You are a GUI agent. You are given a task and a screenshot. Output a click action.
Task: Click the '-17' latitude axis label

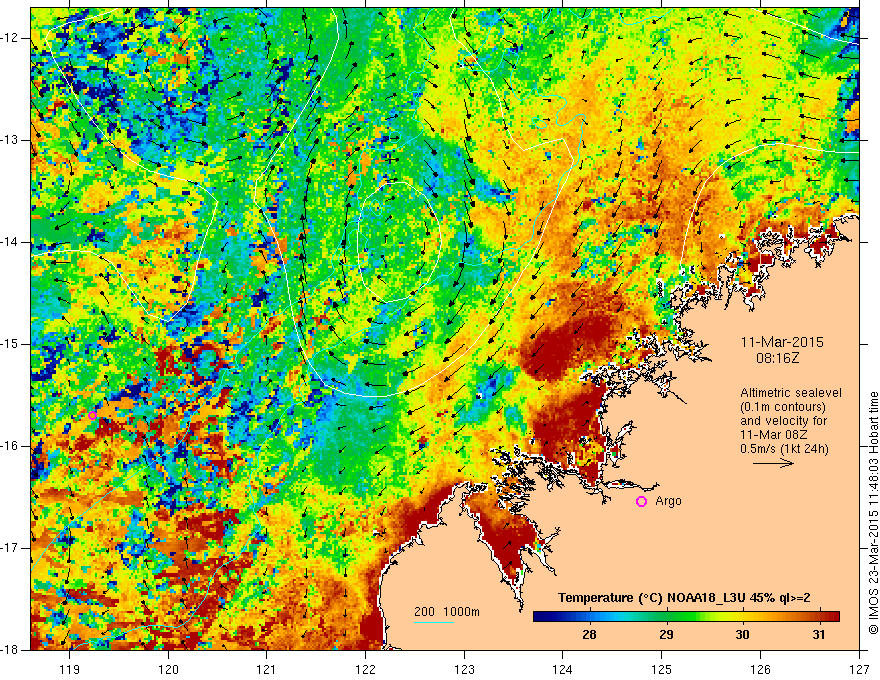pos(10,548)
